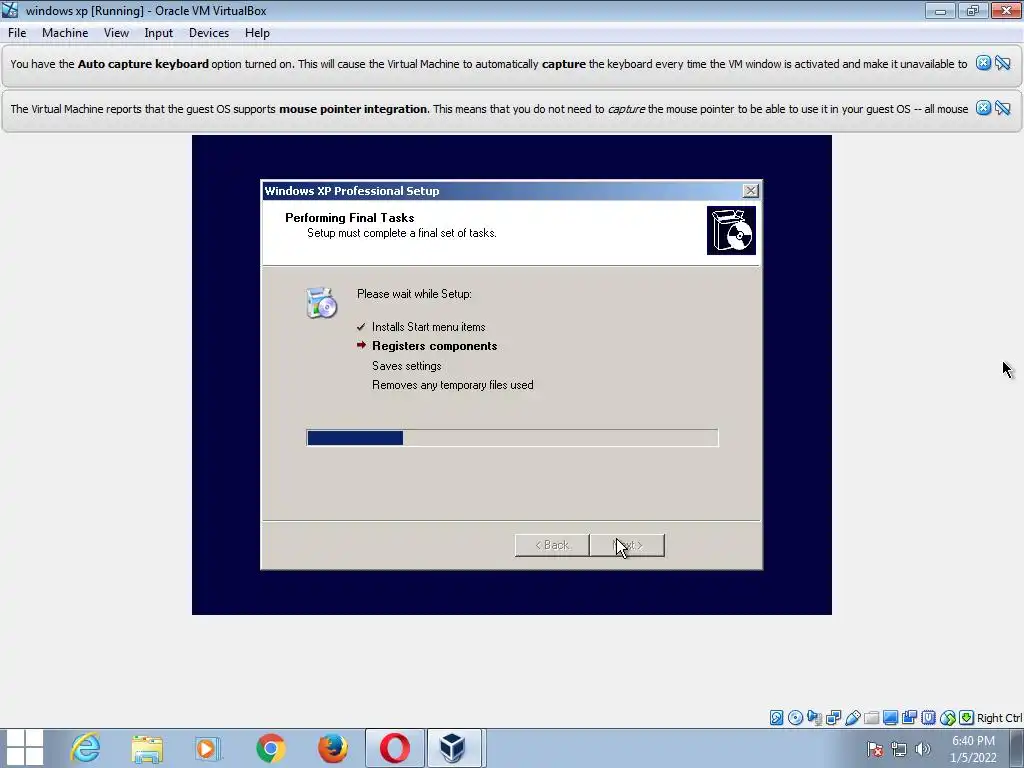This screenshot has width=1024, height=768.
Task: Click the mouse integration status icon
Action: click(948, 718)
